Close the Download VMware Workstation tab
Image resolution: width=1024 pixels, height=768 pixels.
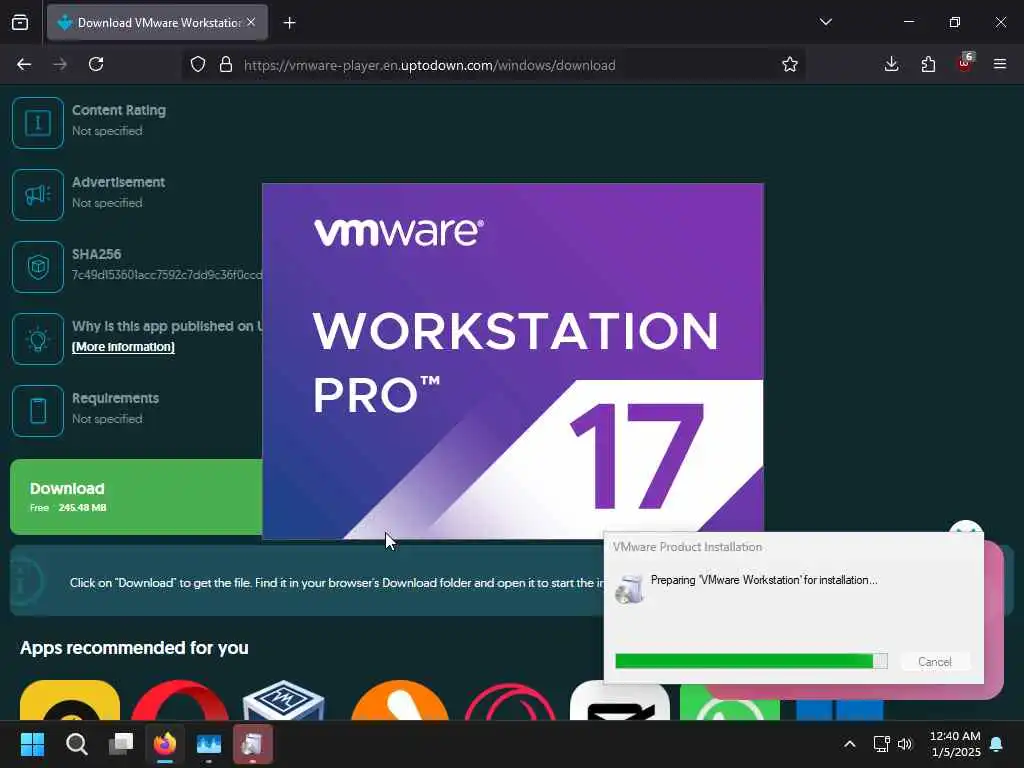tap(251, 22)
